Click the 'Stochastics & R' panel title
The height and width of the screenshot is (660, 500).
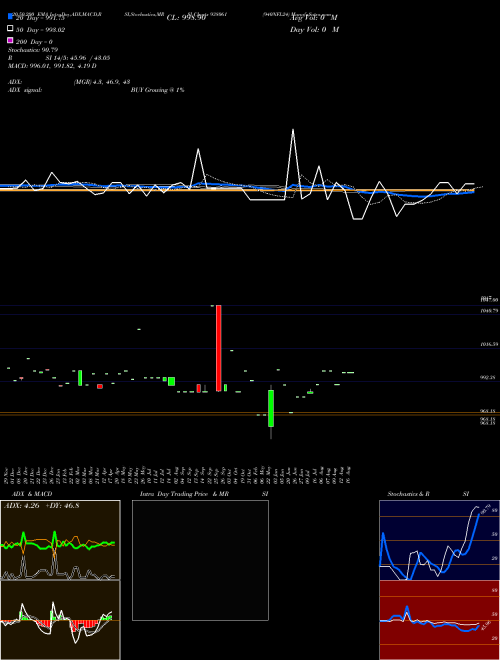(x=408, y=494)
